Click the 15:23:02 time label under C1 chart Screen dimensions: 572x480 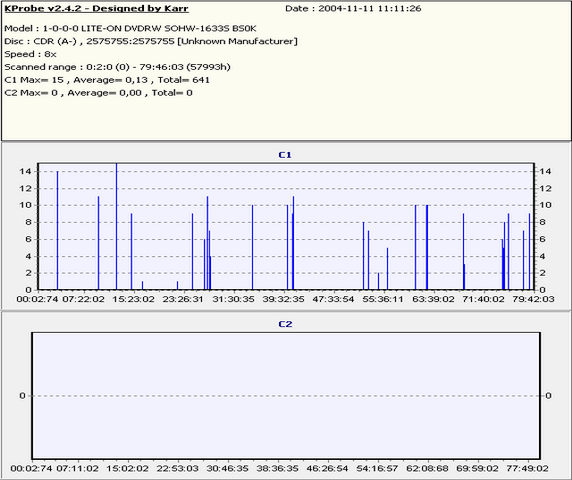coord(133,299)
